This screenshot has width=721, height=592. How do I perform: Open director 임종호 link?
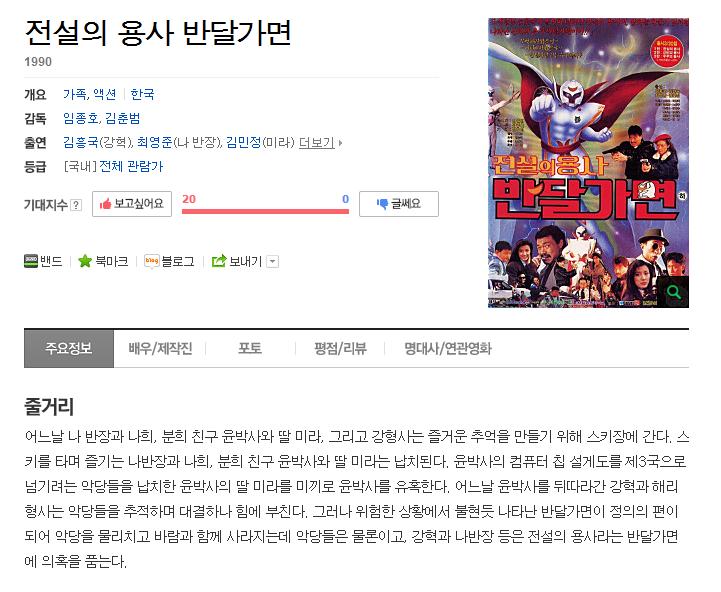pyautogui.click(x=80, y=119)
